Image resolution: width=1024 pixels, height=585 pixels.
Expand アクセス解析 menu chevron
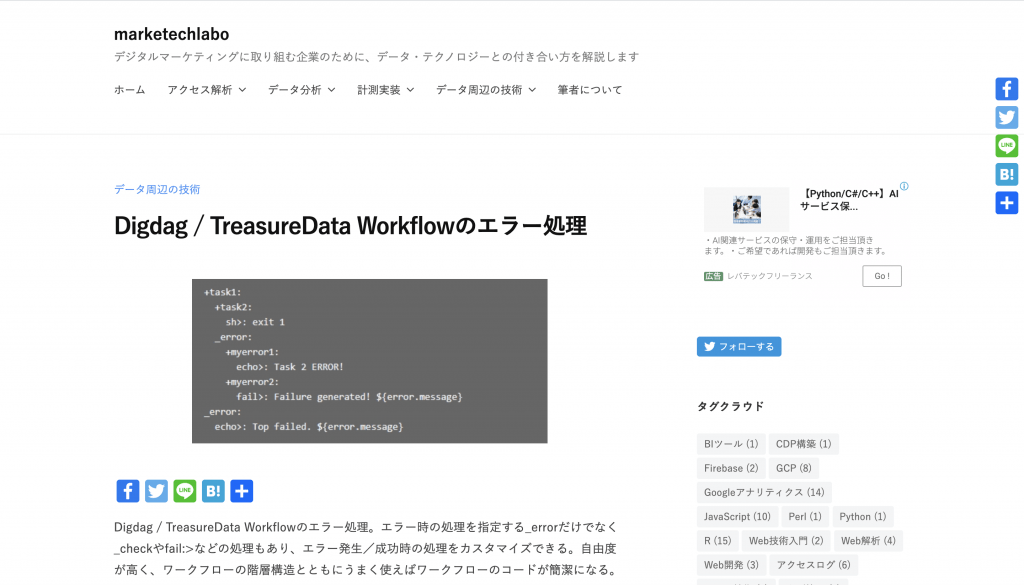[x=242, y=90]
